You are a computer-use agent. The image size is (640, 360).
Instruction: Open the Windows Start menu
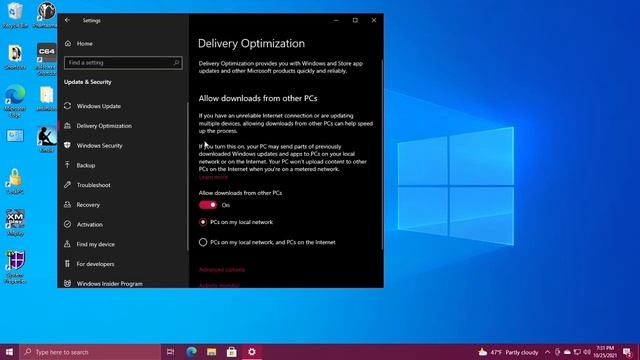(x=9, y=352)
